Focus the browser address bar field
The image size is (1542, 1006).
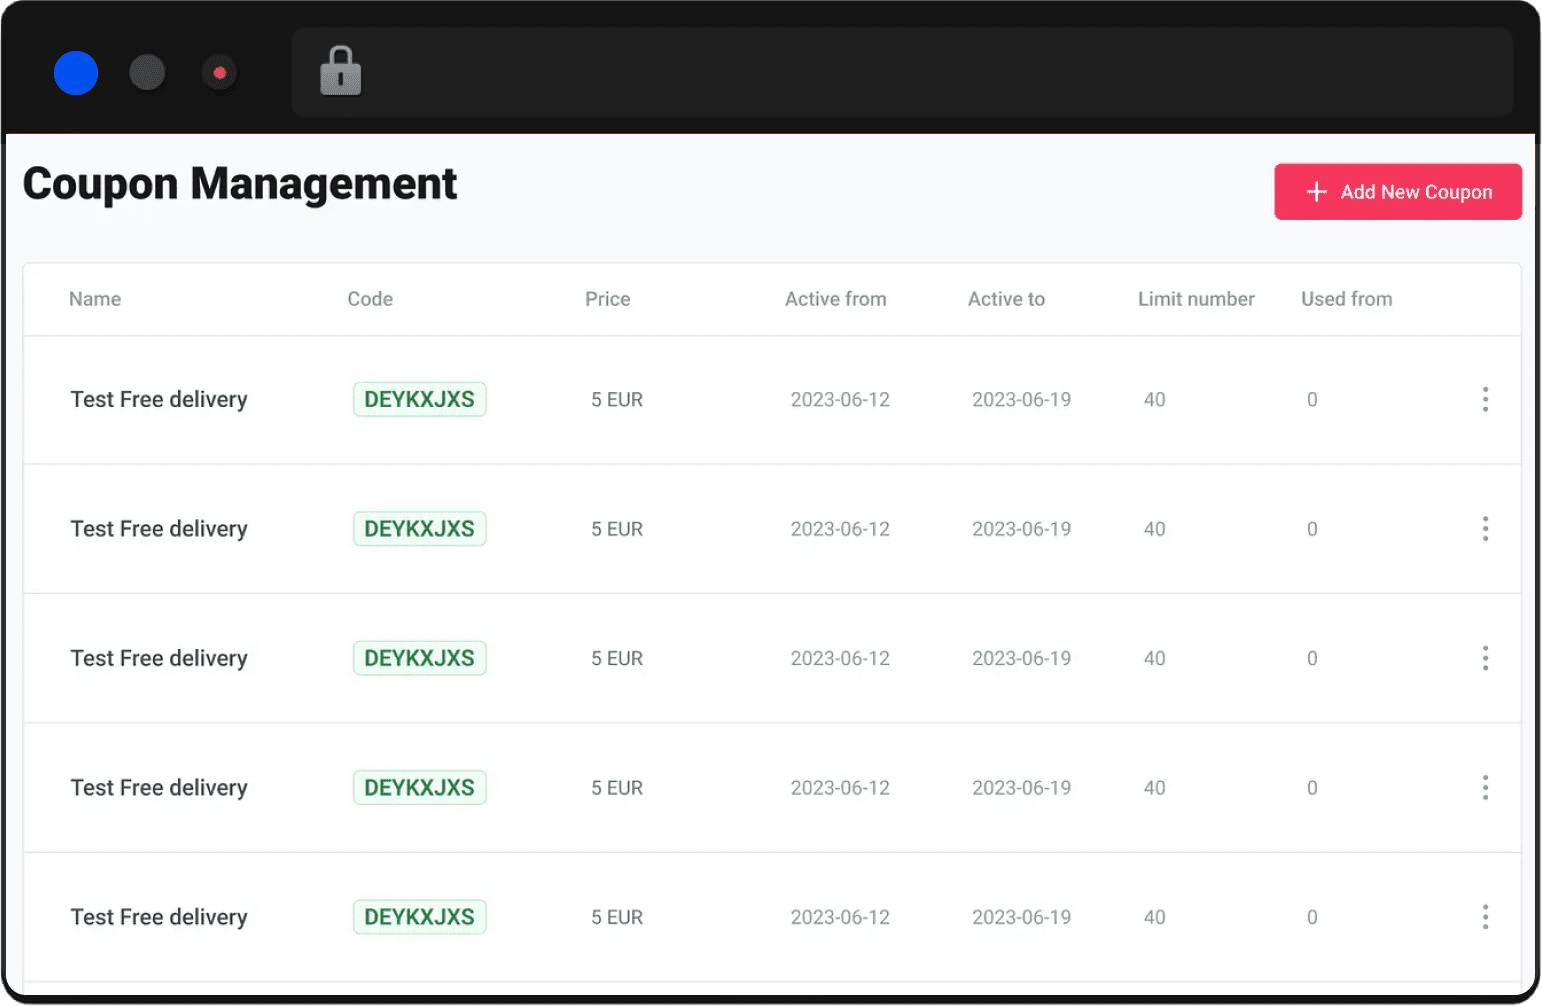(x=930, y=73)
